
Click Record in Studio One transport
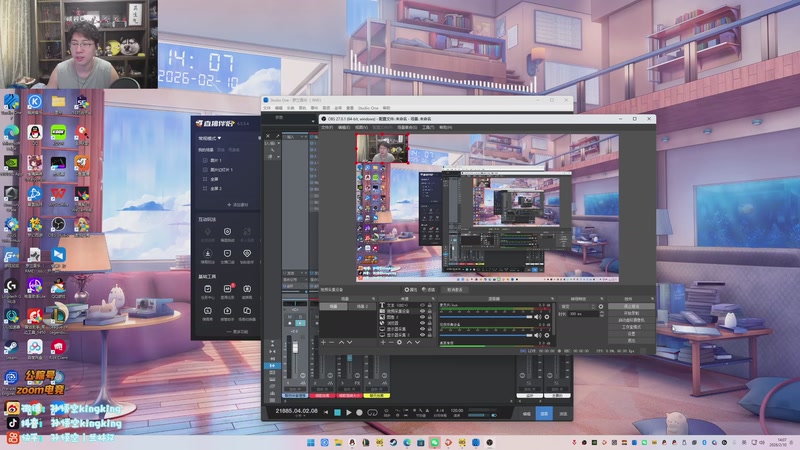point(360,412)
